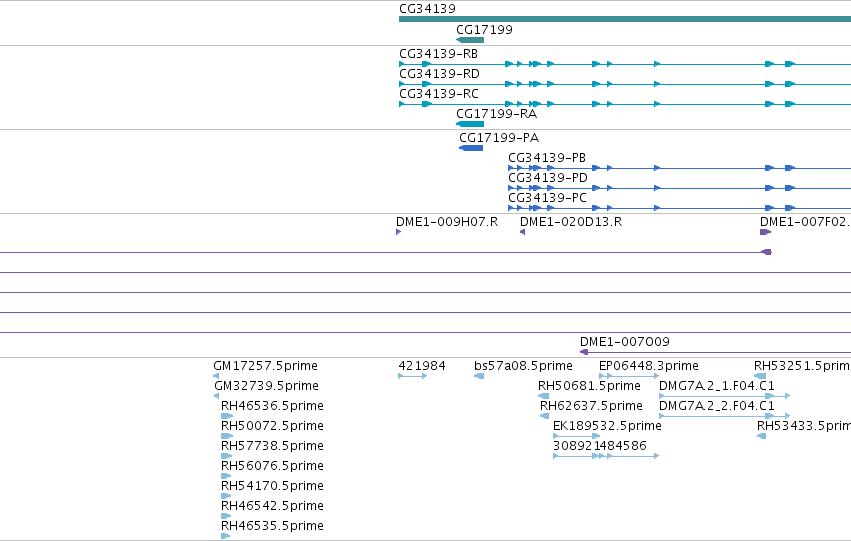Click the RH56076.5prime EST arrow
Image resolution: width=851 pixels, height=541 pixels.
click(x=226, y=476)
